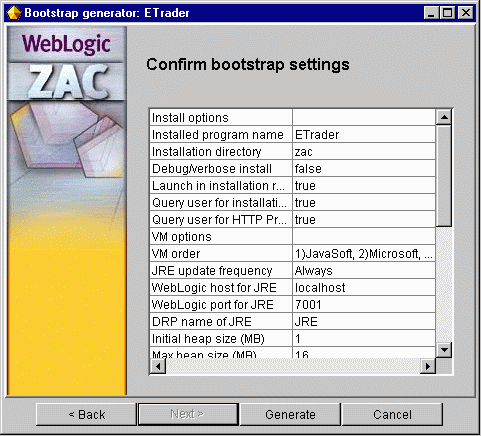Select the 'Launch in installation r...' cell
Image resolution: width=481 pixels, height=436 pixels.
(x=221, y=185)
